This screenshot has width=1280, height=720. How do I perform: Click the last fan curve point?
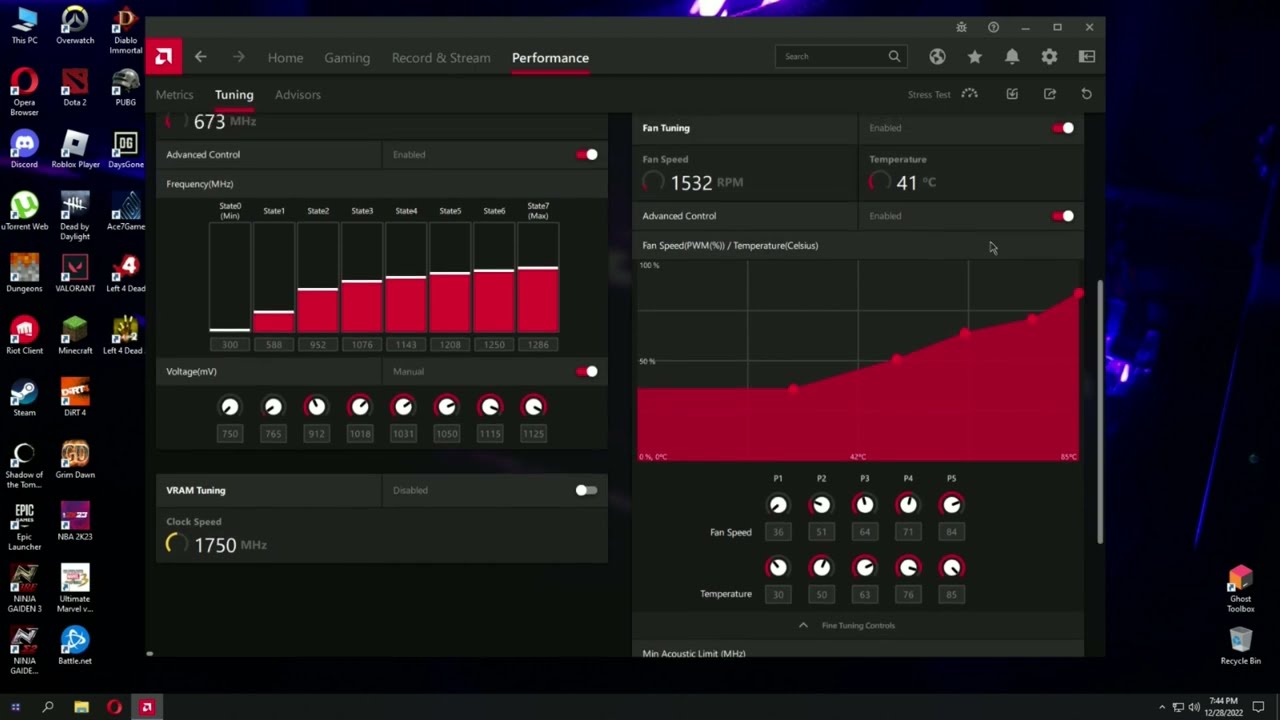click(x=1078, y=294)
